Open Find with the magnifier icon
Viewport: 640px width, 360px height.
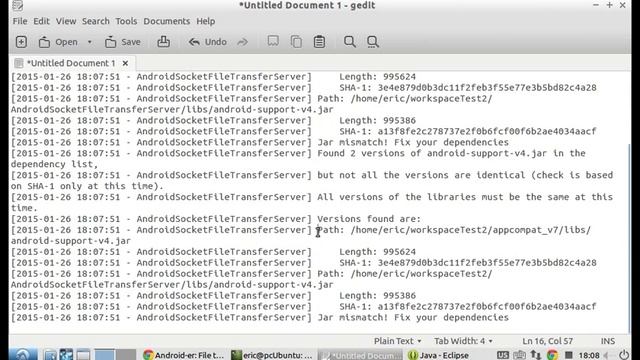coord(349,42)
